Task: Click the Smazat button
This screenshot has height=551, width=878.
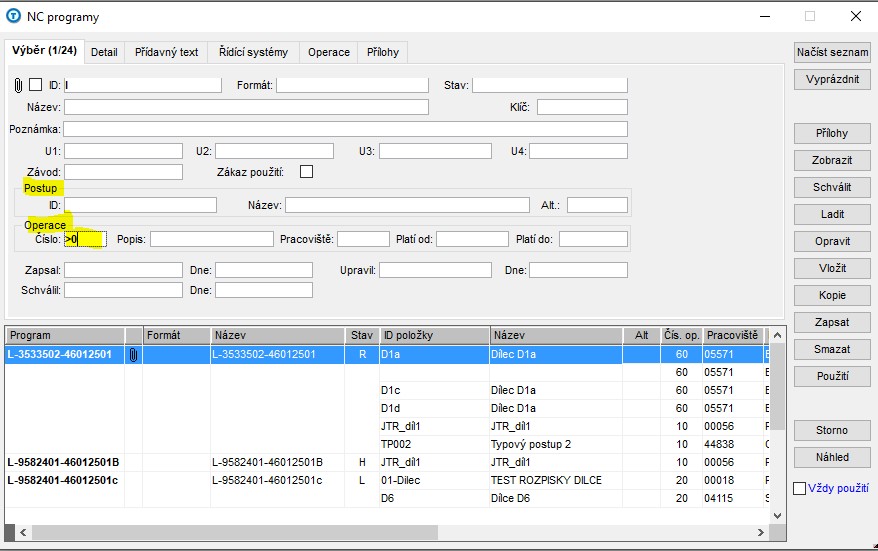Action: [x=832, y=349]
